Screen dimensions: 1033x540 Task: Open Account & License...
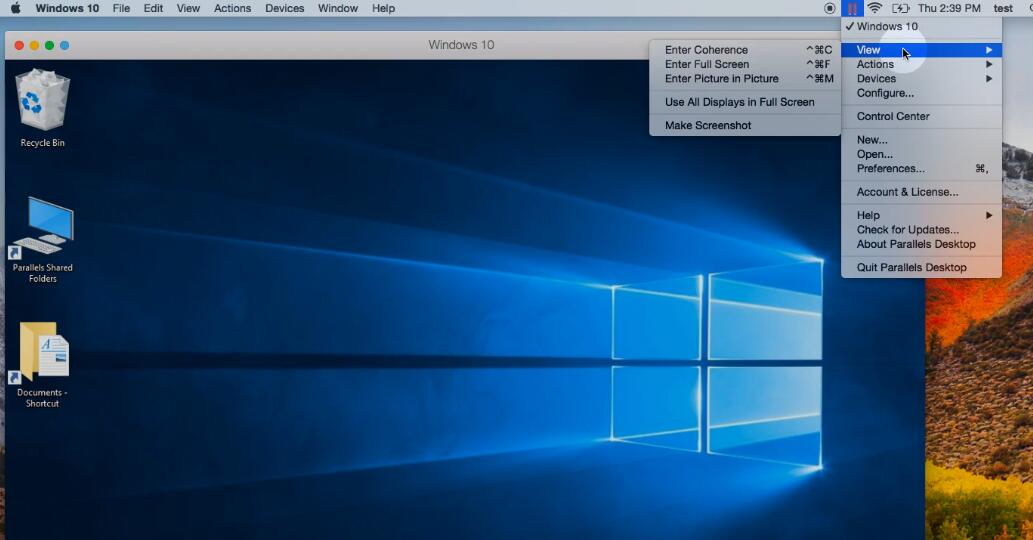pos(922,192)
